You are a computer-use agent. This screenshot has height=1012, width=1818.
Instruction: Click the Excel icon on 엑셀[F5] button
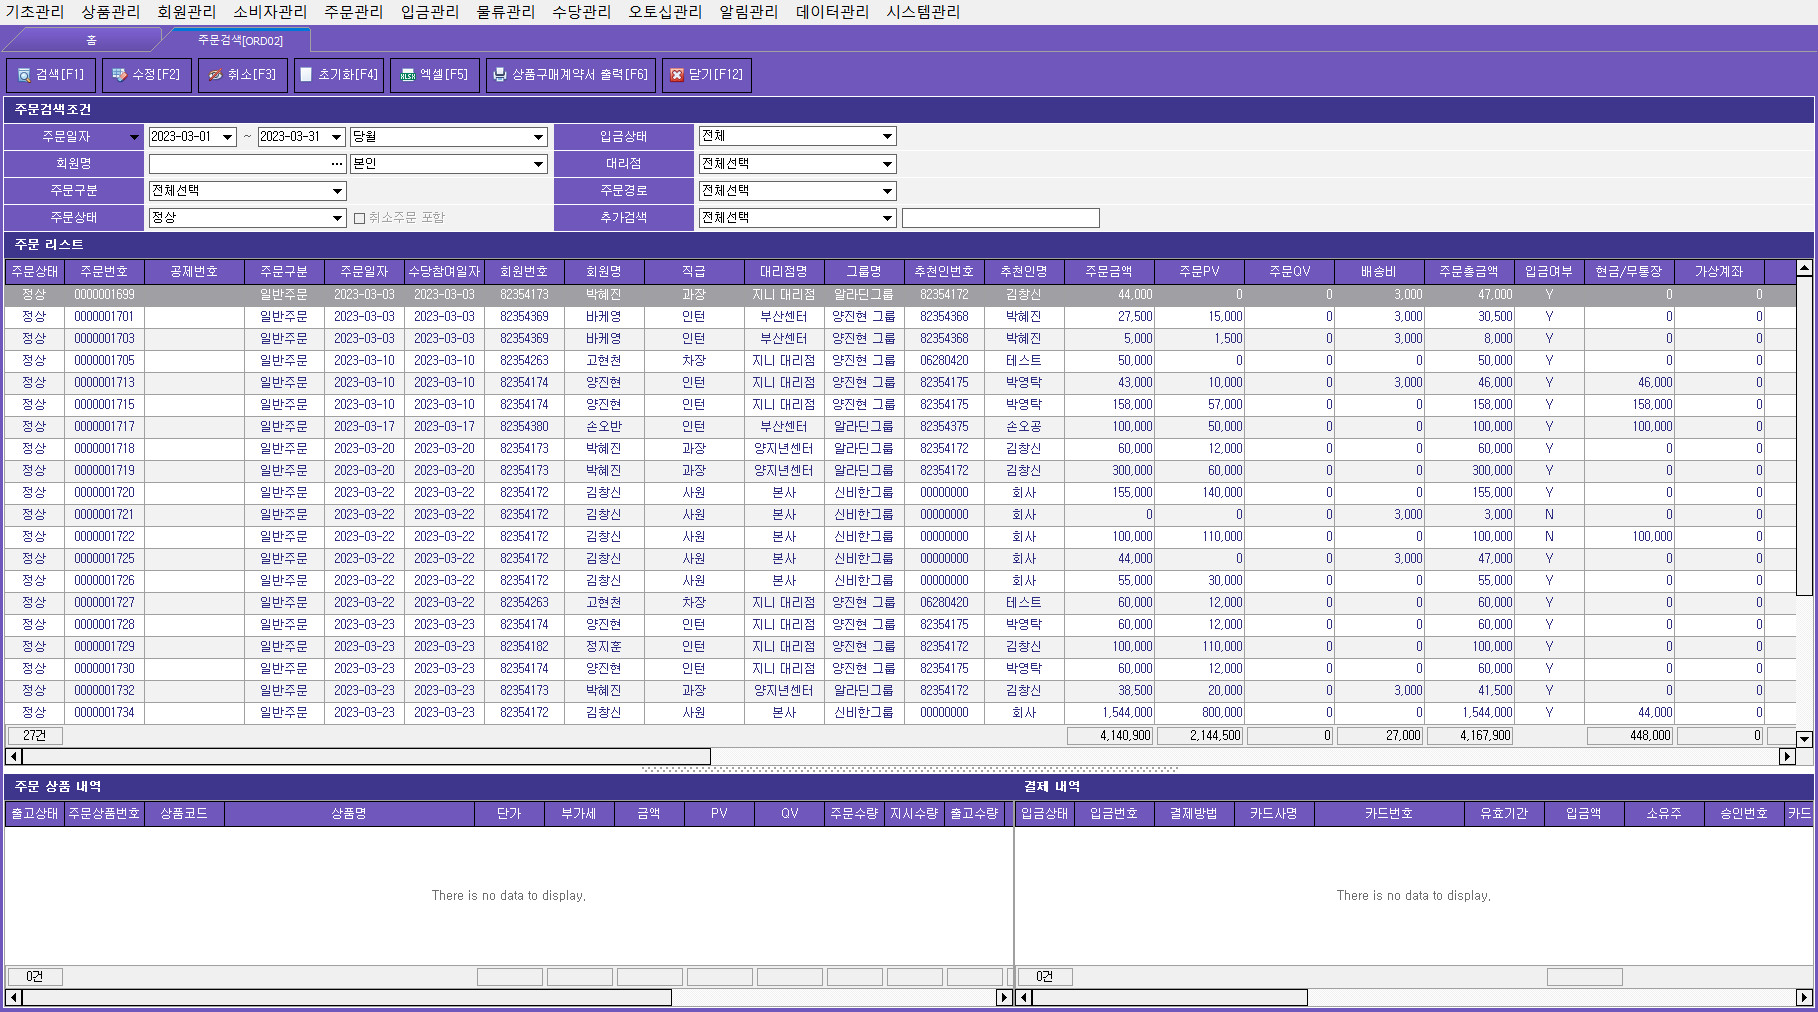pos(408,75)
